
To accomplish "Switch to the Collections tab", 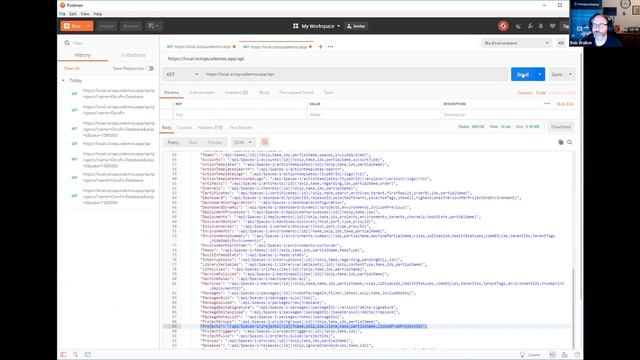I will click(133, 55).
